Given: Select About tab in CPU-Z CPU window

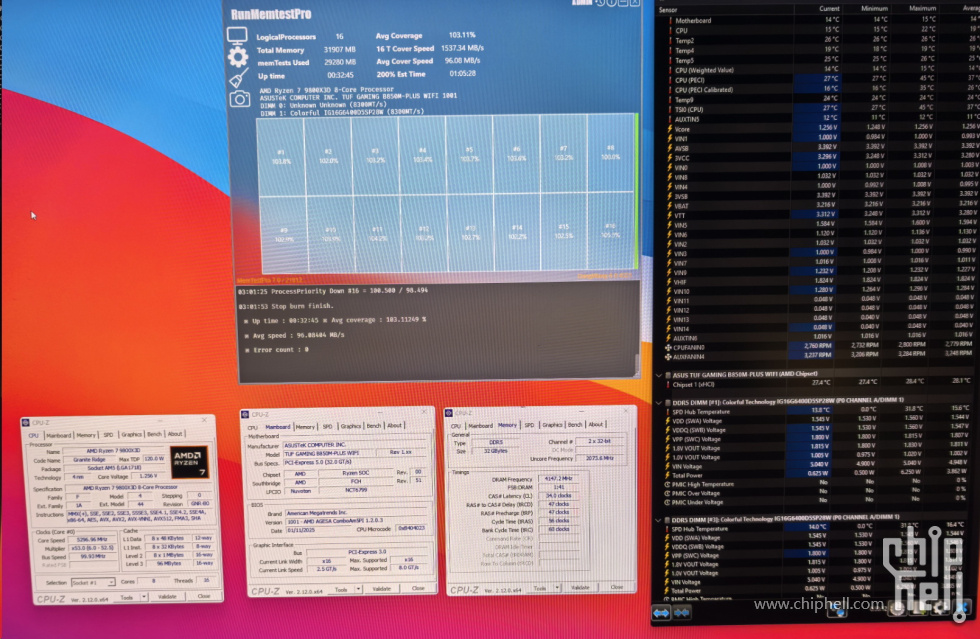Looking at the screenshot, I should point(175,433).
